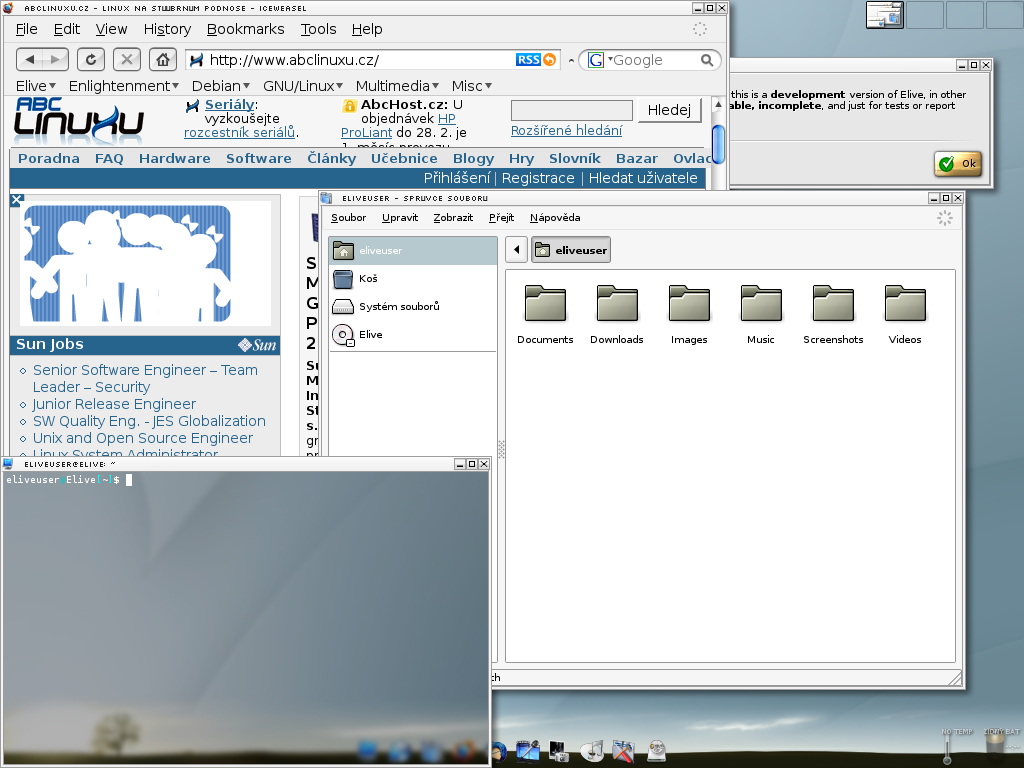The height and width of the screenshot is (768, 1024).
Task: Select the Documents folder
Action: pyautogui.click(x=545, y=315)
